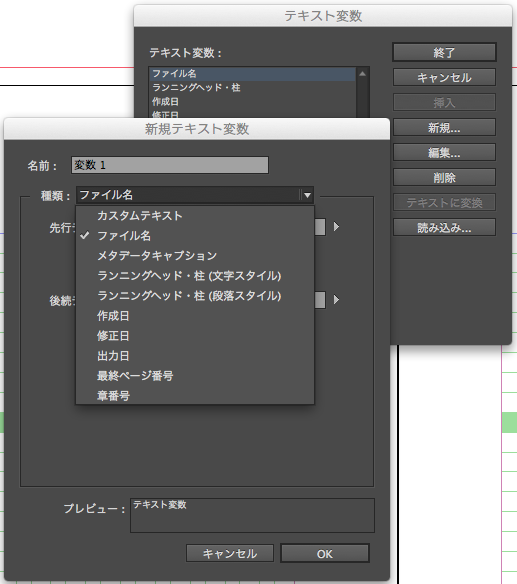Click キャンセル in the new variable dialog
Image resolution: width=517 pixels, height=584 pixels.
click(x=230, y=554)
